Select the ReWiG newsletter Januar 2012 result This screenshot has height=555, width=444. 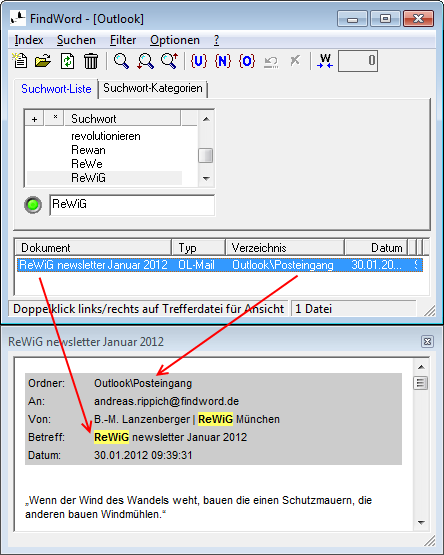pyautogui.click(x=220, y=265)
